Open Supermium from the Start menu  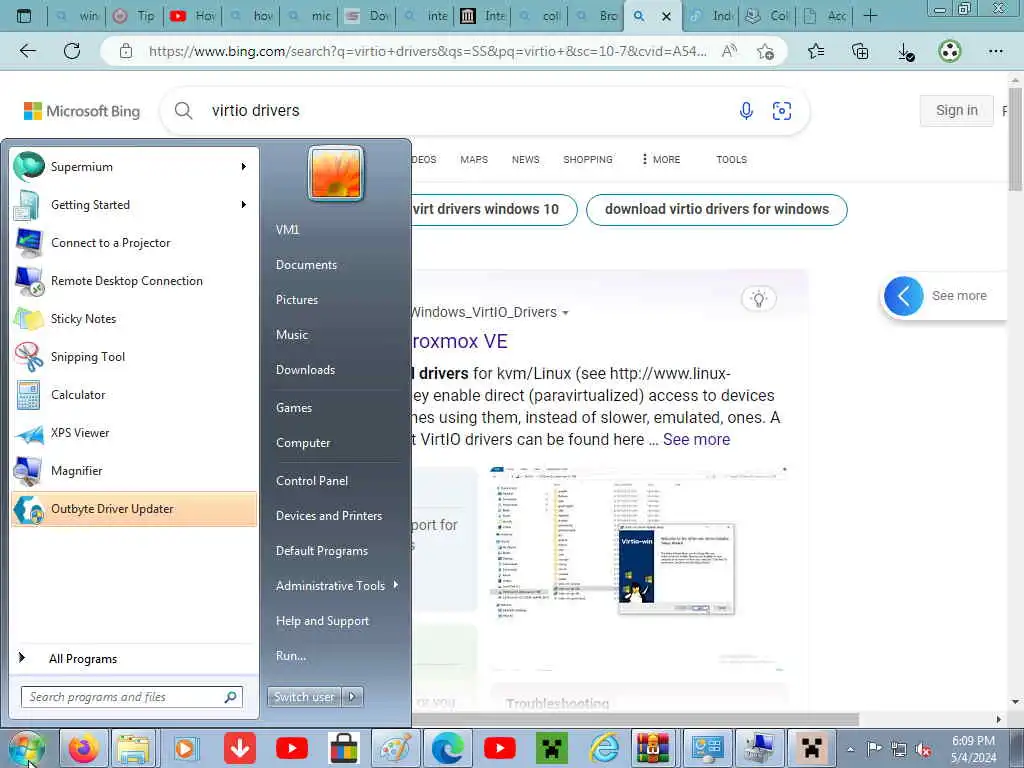point(134,167)
